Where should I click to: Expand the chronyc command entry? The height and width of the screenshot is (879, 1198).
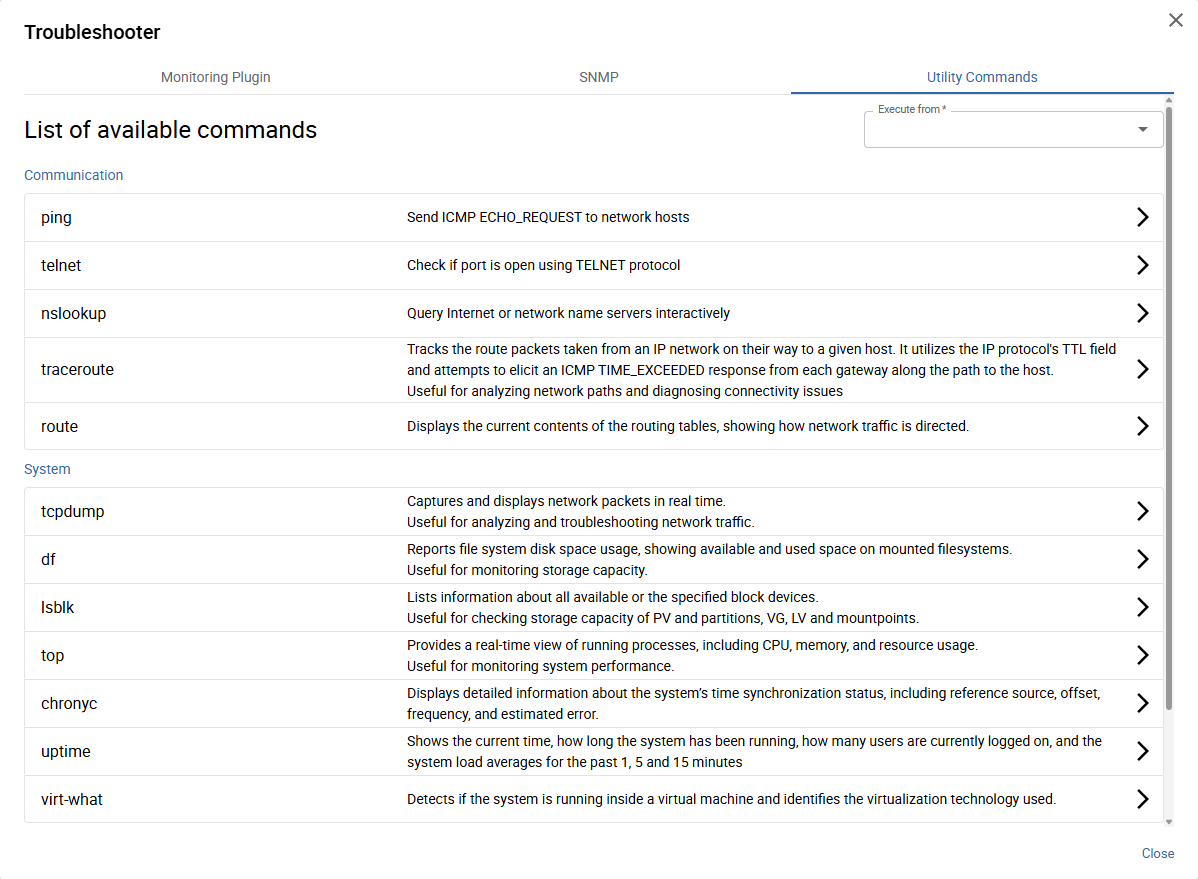pyautogui.click(x=1142, y=703)
